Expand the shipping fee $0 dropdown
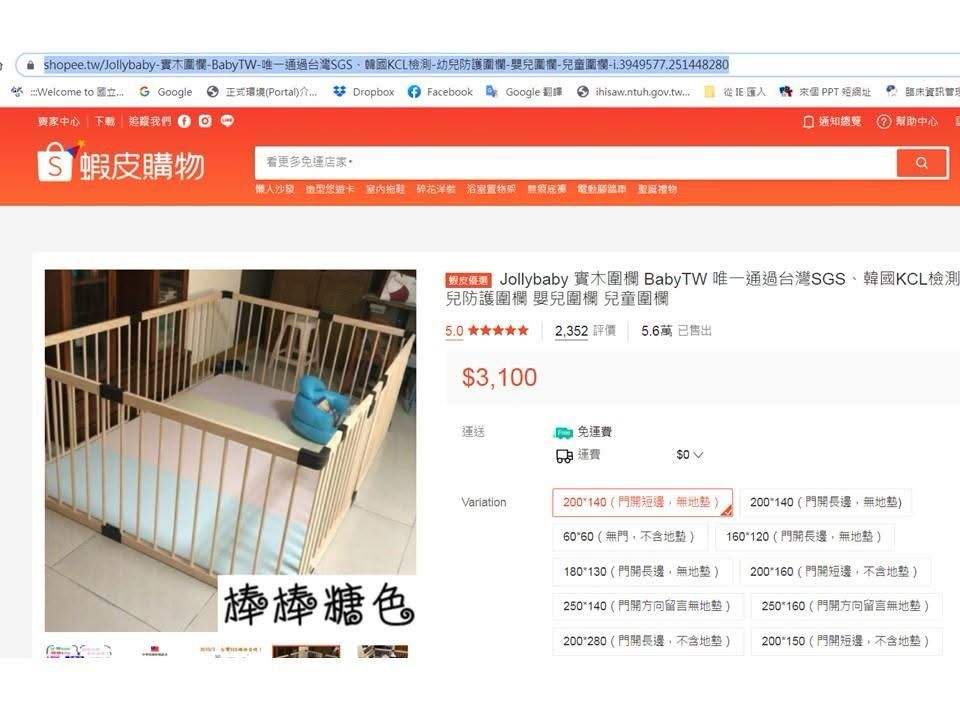Screen dimensions: 960x719 pos(689,455)
